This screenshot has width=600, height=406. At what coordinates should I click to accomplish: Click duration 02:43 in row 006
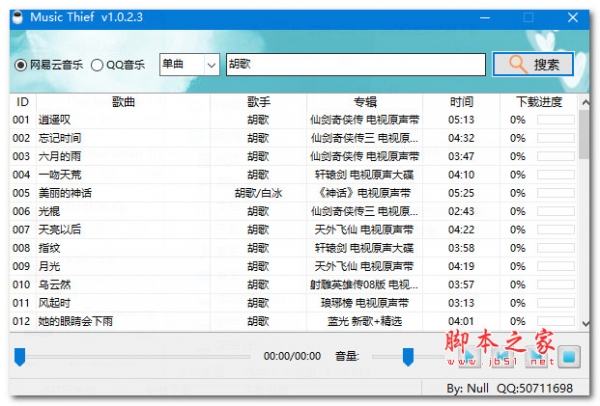coord(461,211)
